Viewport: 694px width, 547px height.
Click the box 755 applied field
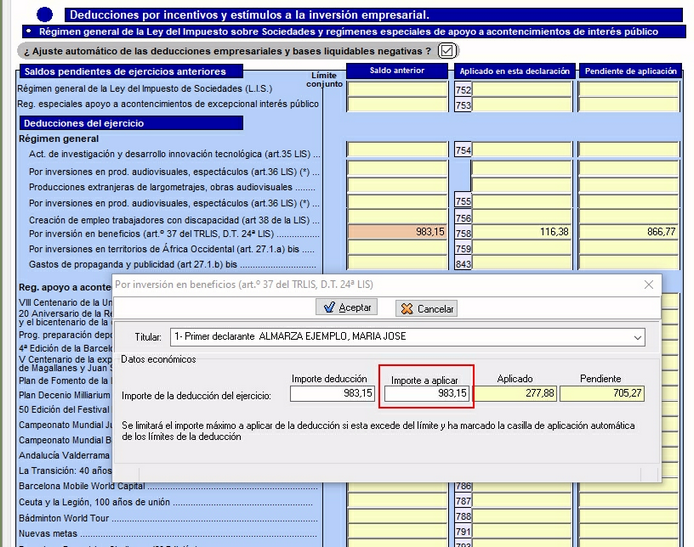[521, 201]
